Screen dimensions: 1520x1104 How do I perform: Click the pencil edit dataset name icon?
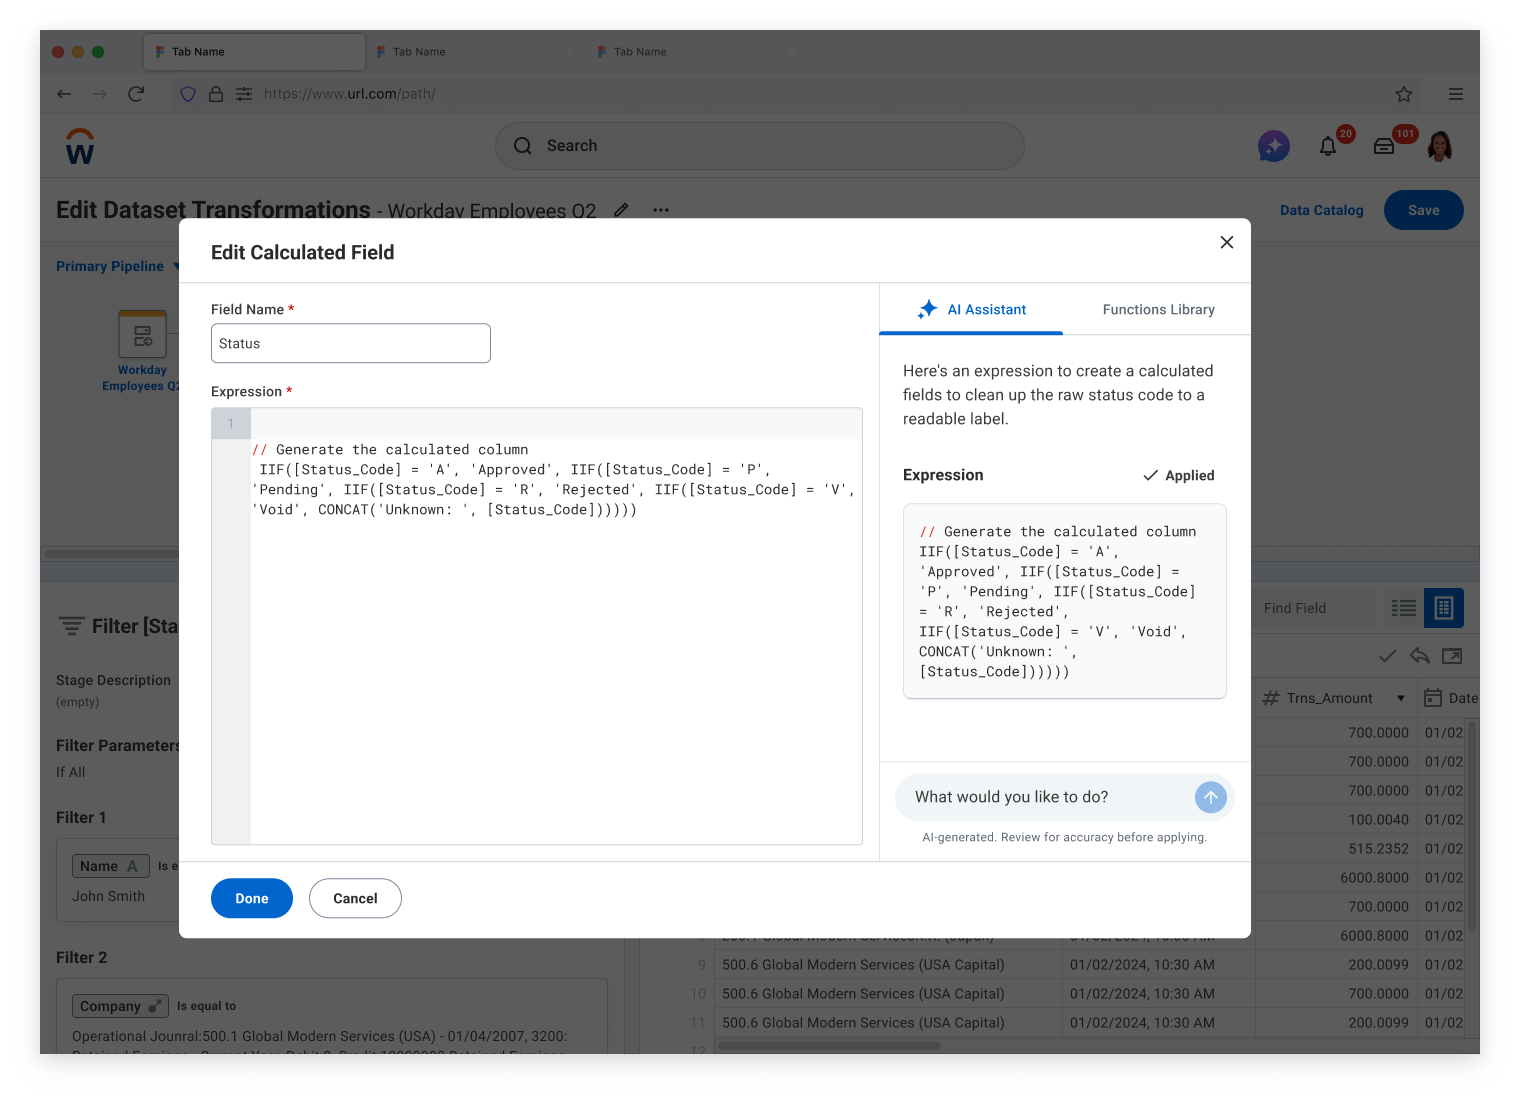621,210
